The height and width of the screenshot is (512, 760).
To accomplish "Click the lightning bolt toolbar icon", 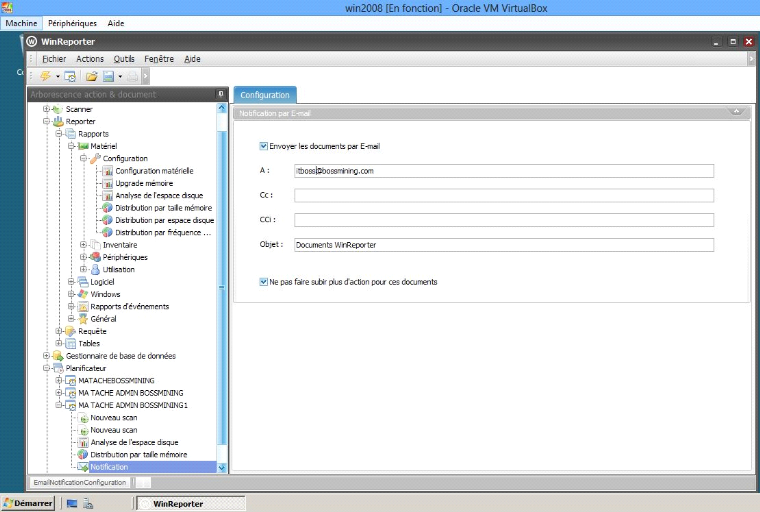I will pos(45,76).
